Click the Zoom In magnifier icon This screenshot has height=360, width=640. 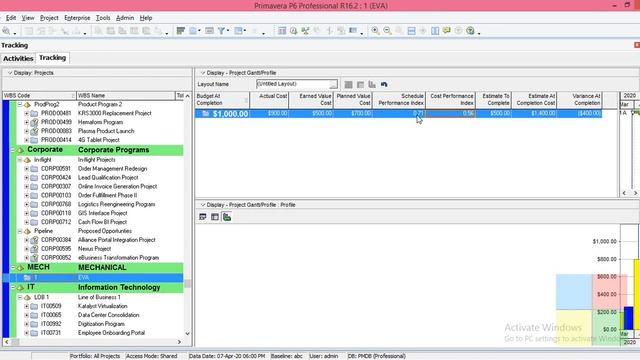pos(375,31)
